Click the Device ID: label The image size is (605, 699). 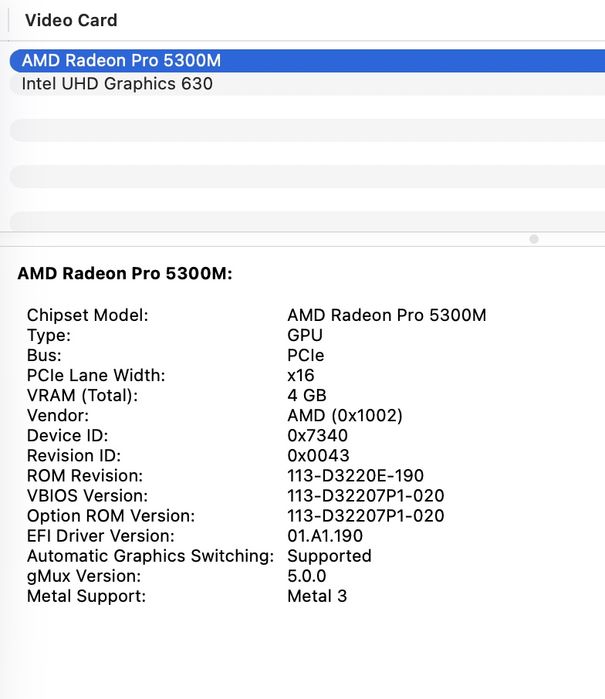coord(67,436)
